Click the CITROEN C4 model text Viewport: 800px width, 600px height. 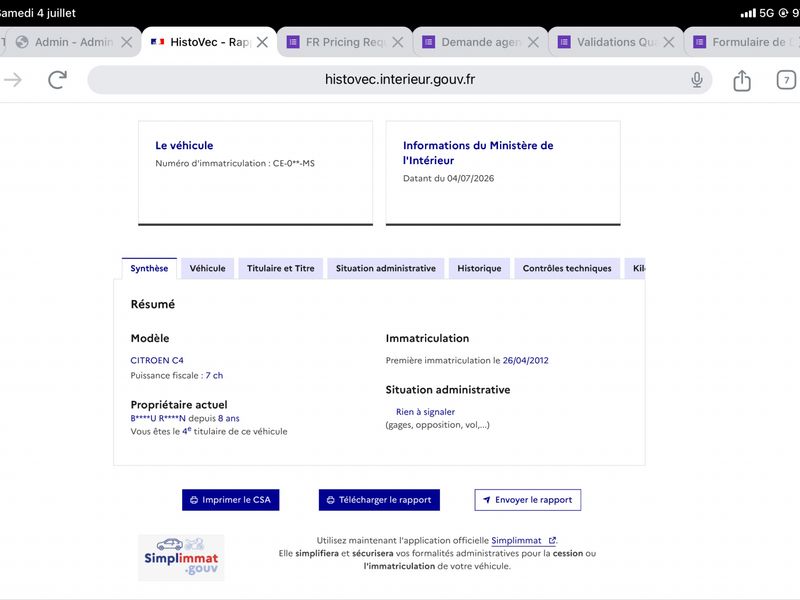point(157,360)
